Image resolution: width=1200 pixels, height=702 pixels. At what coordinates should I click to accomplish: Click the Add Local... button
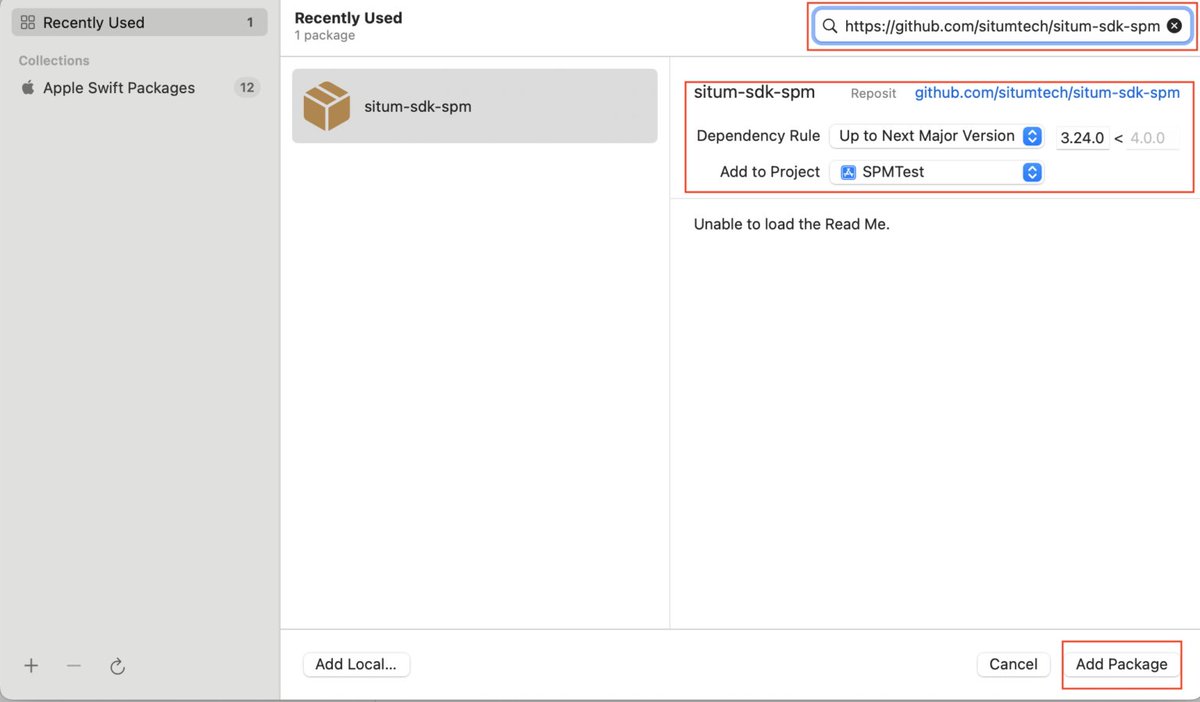click(x=356, y=664)
